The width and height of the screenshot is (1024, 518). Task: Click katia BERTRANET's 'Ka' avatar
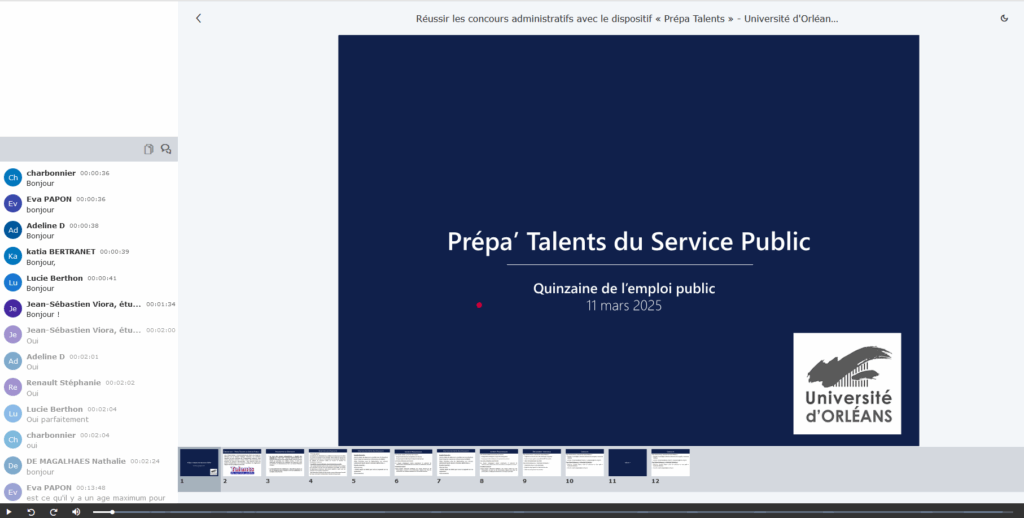[13, 256]
